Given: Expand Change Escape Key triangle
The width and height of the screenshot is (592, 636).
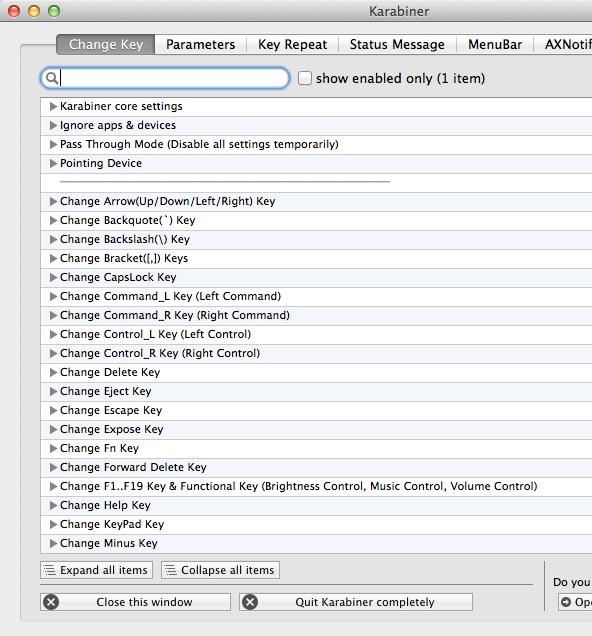Looking at the screenshot, I should pos(53,410).
